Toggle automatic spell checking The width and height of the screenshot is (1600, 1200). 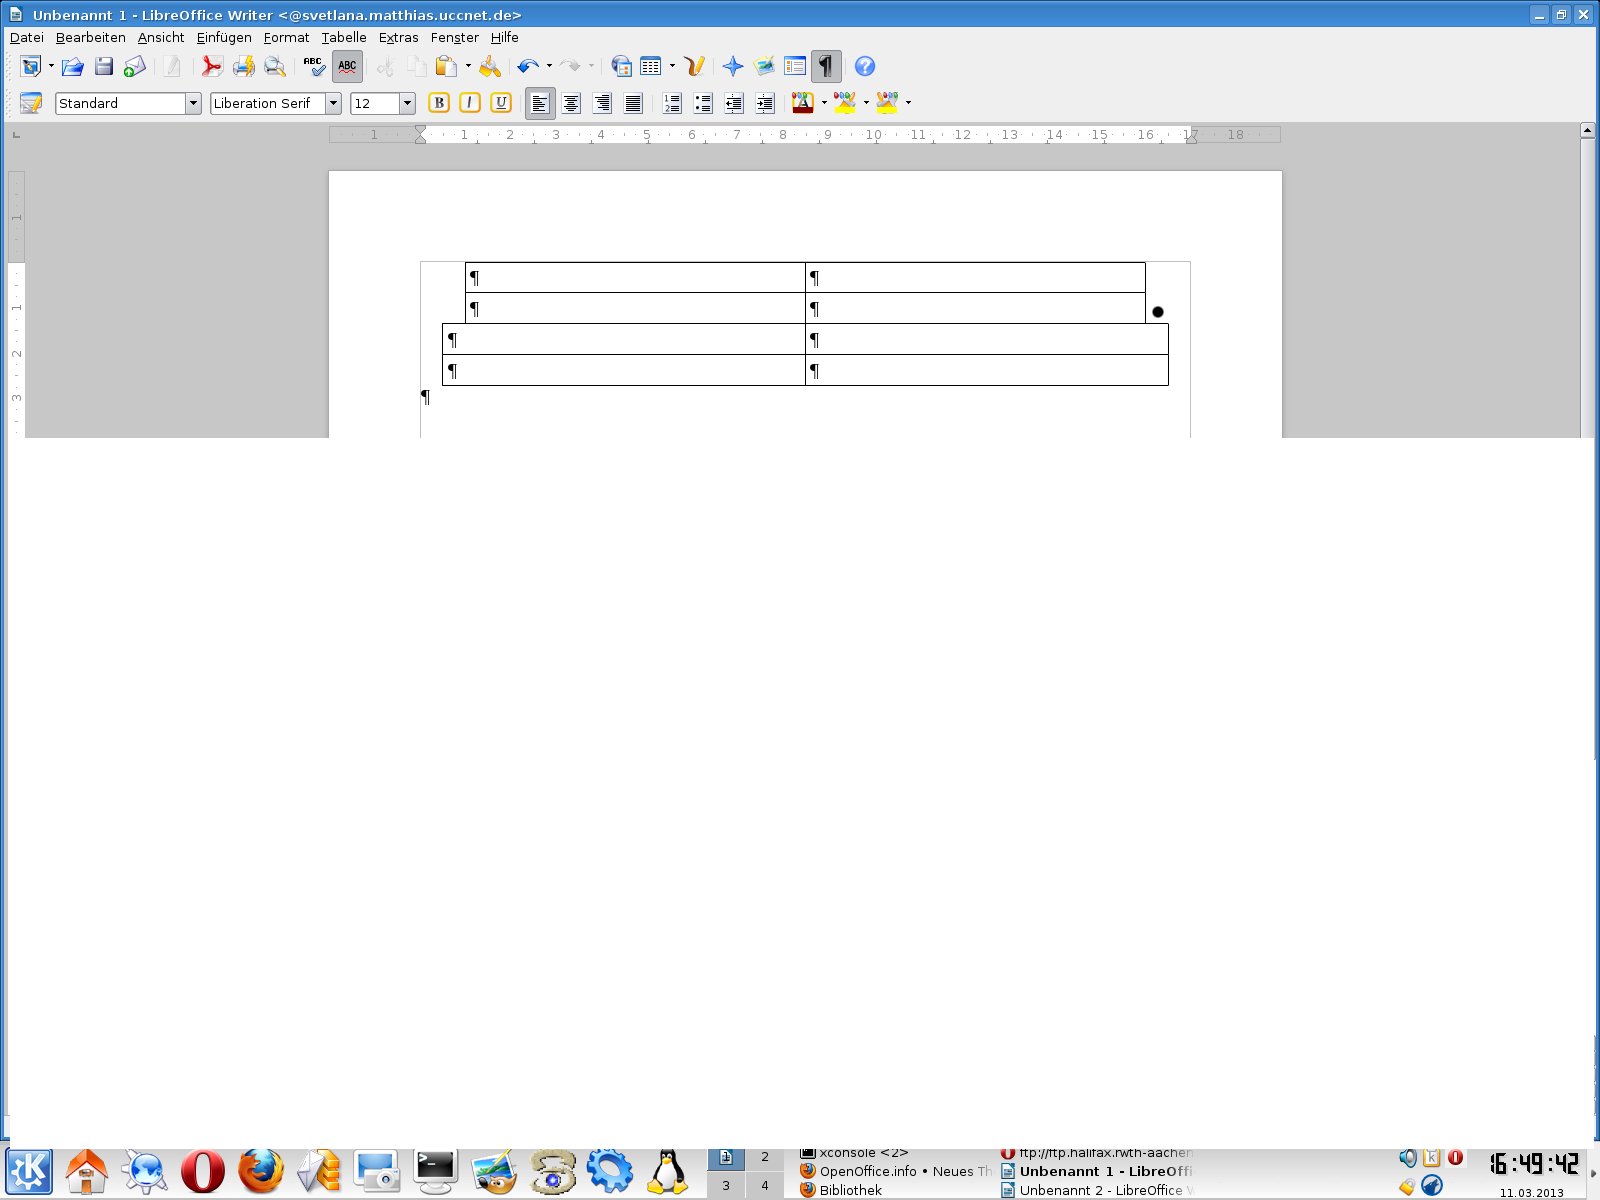(347, 67)
